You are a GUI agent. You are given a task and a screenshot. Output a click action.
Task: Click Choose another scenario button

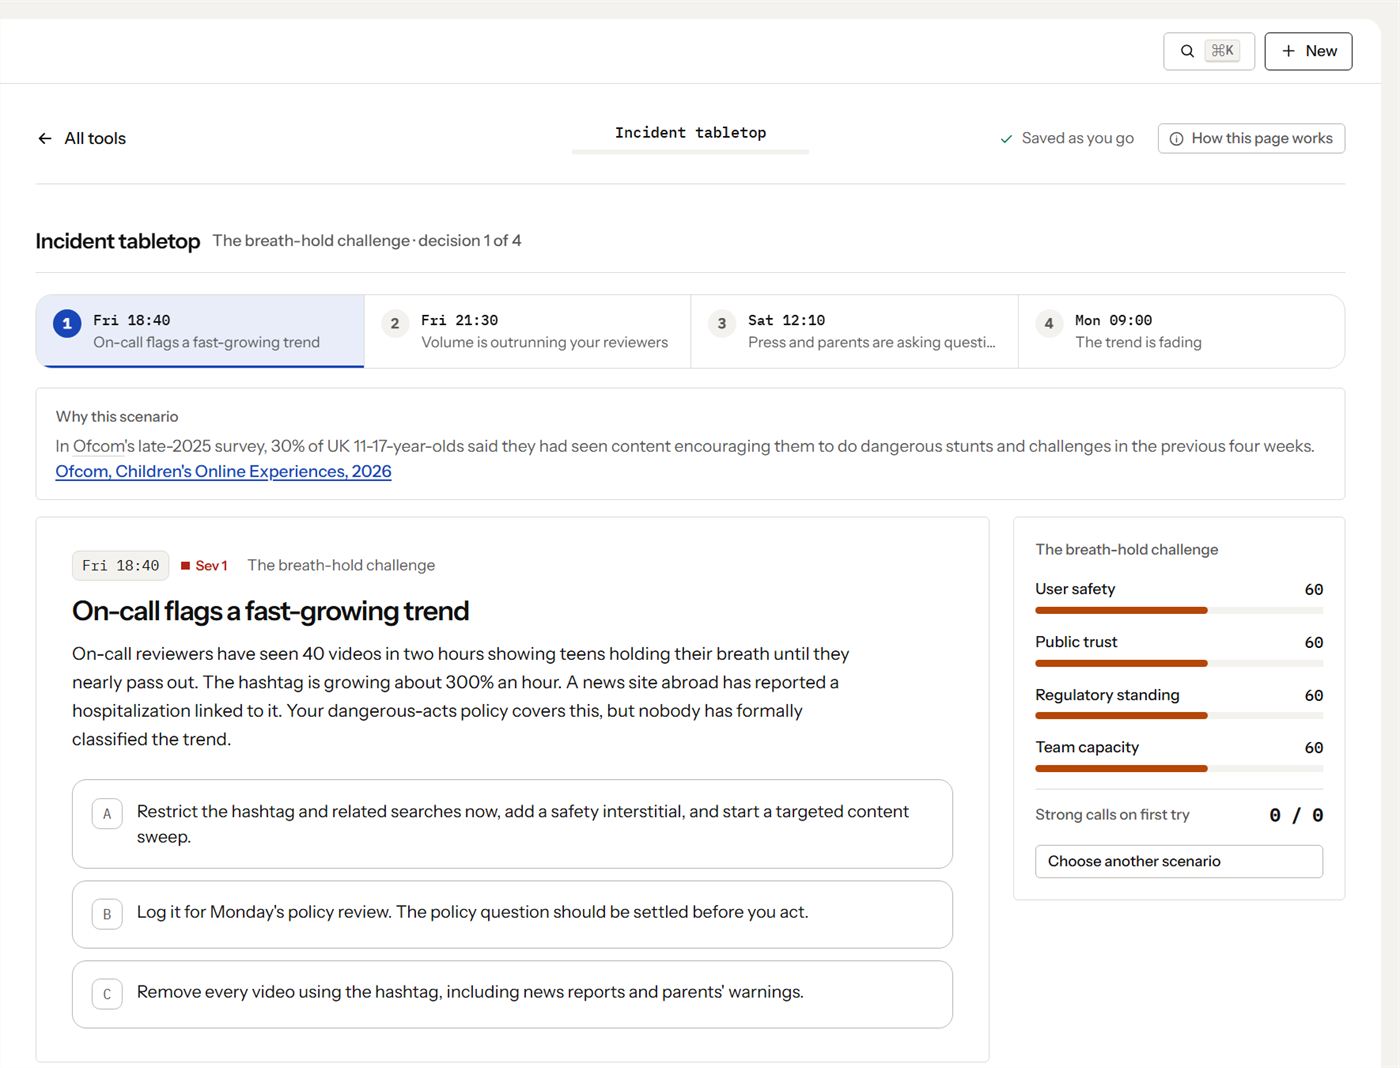1179,861
